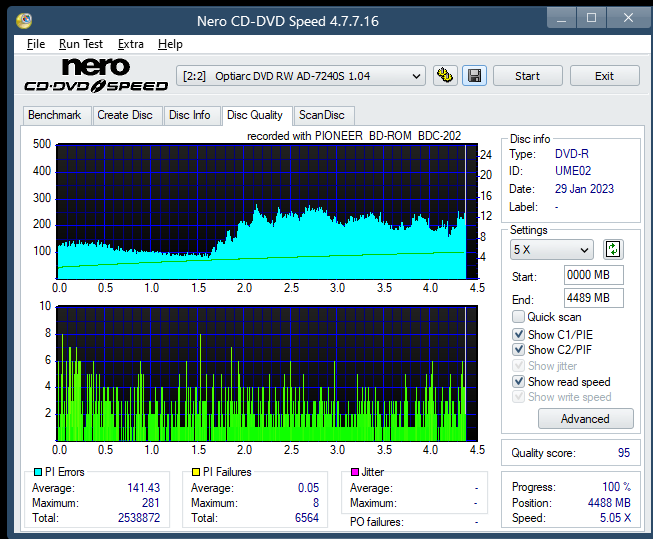The height and width of the screenshot is (539, 653).
Task: Toggle the Show write speed checkbox
Action: pyautogui.click(x=518, y=397)
